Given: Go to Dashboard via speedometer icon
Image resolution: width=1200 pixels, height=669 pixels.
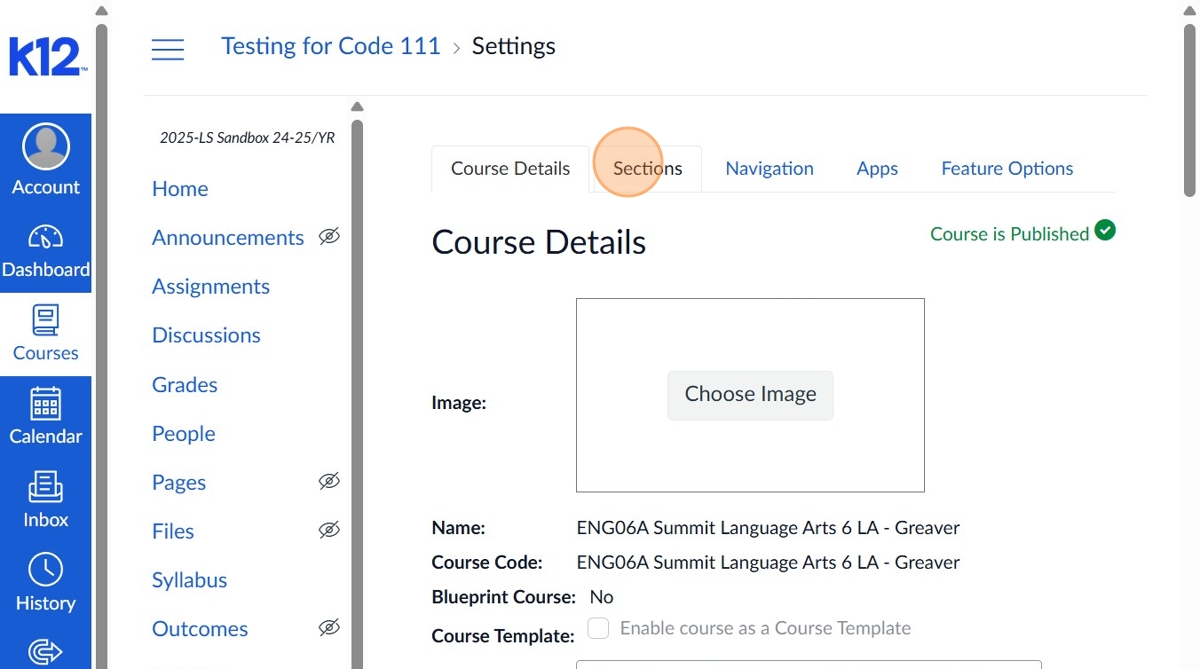Looking at the screenshot, I should pyautogui.click(x=46, y=237).
